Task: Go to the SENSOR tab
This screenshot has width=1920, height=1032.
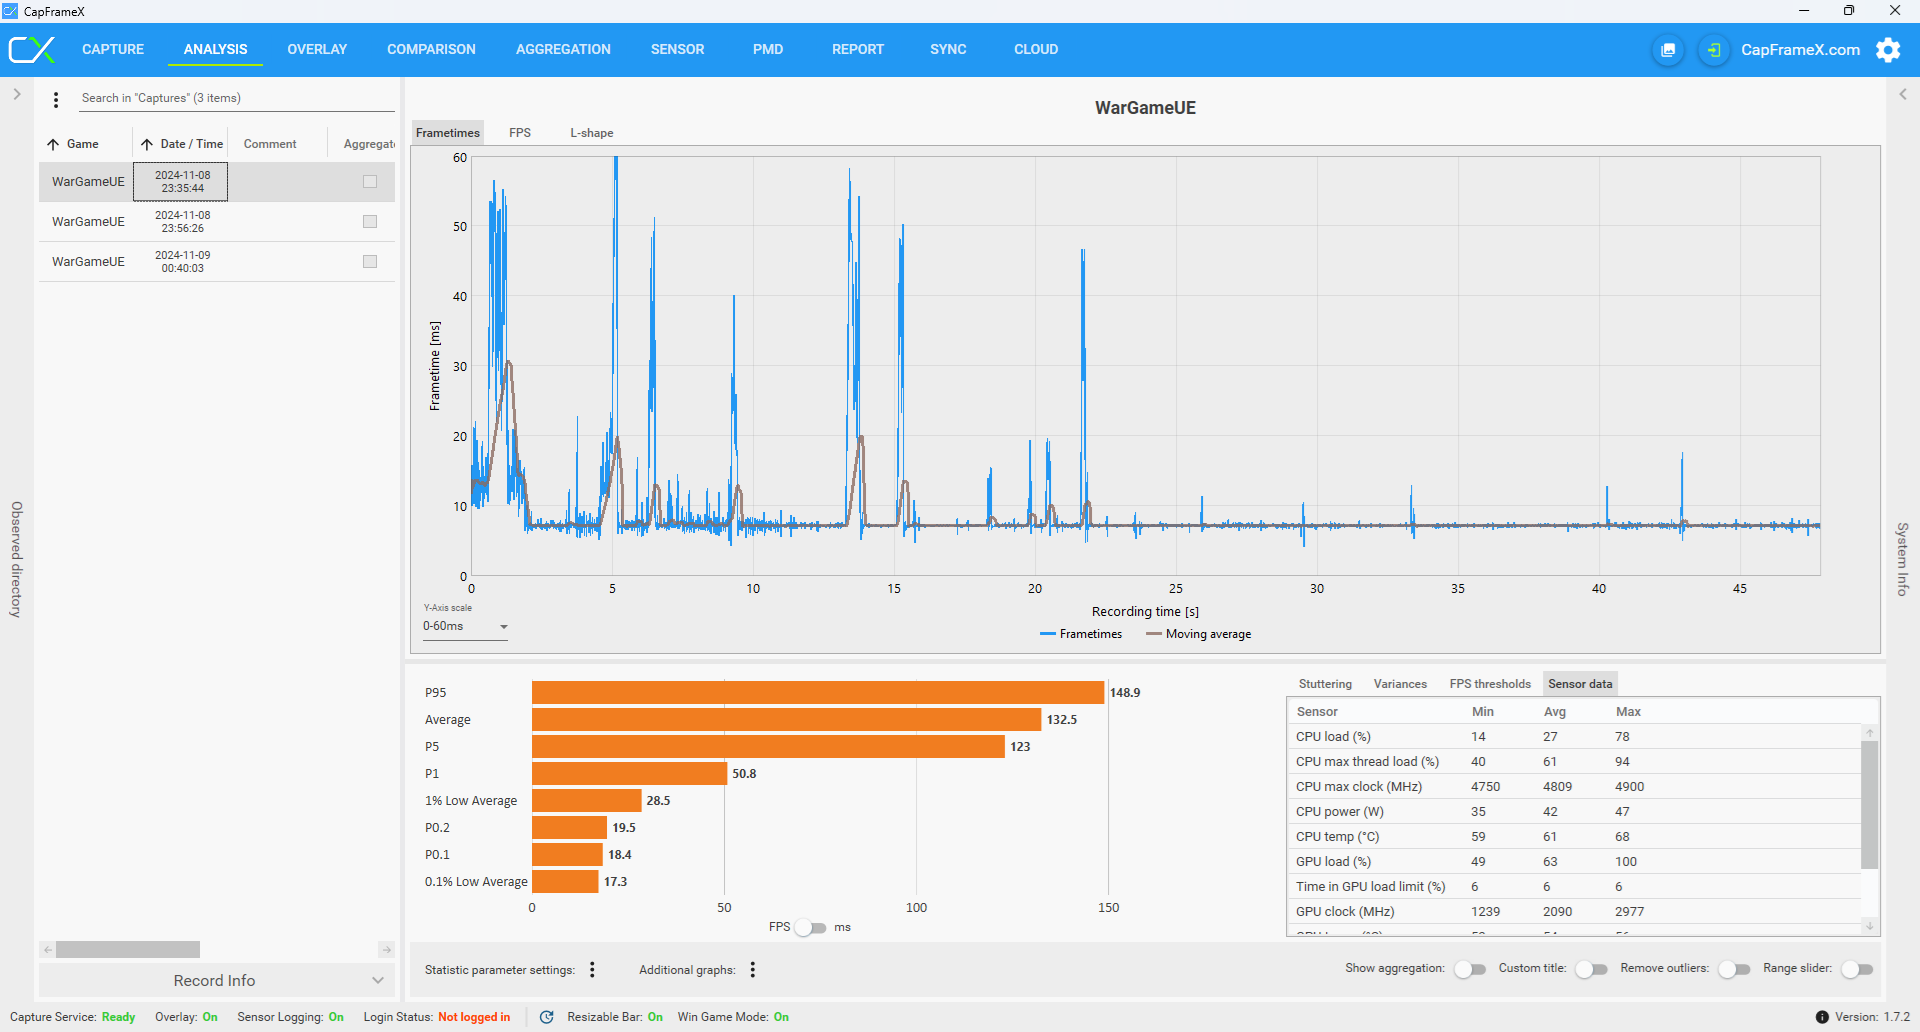Action: [677, 49]
